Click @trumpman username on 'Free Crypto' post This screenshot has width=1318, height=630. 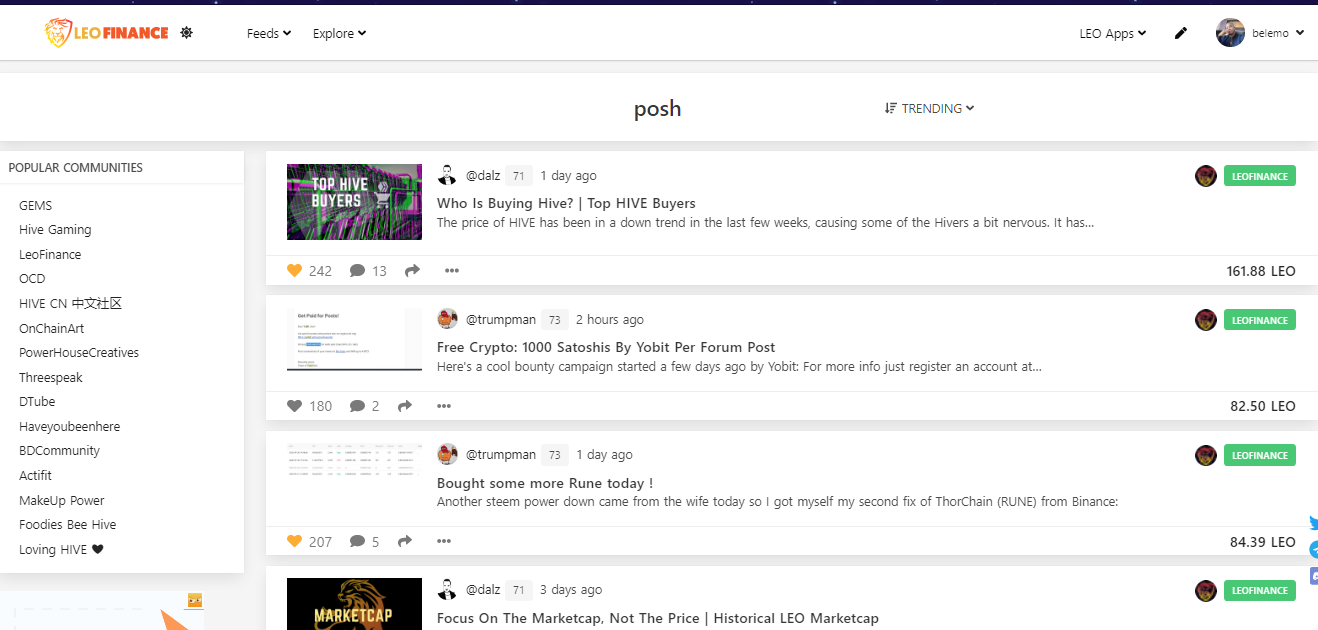tap(501, 320)
